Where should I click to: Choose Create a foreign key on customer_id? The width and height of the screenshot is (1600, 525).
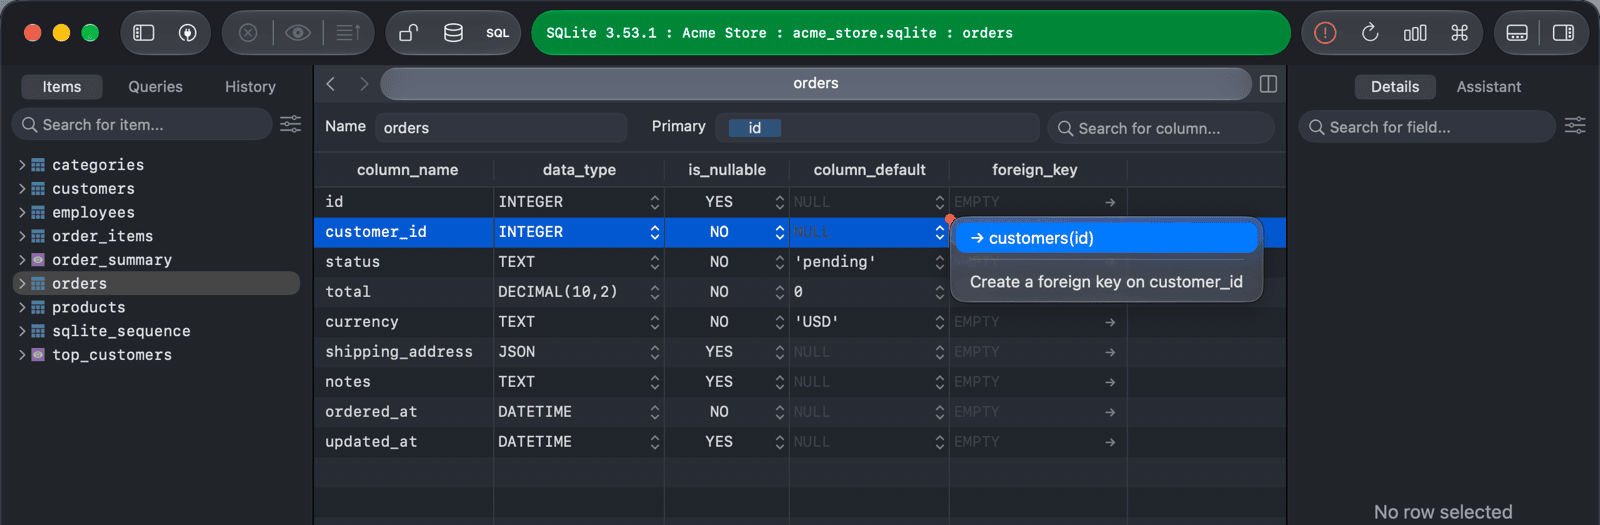pos(1106,282)
